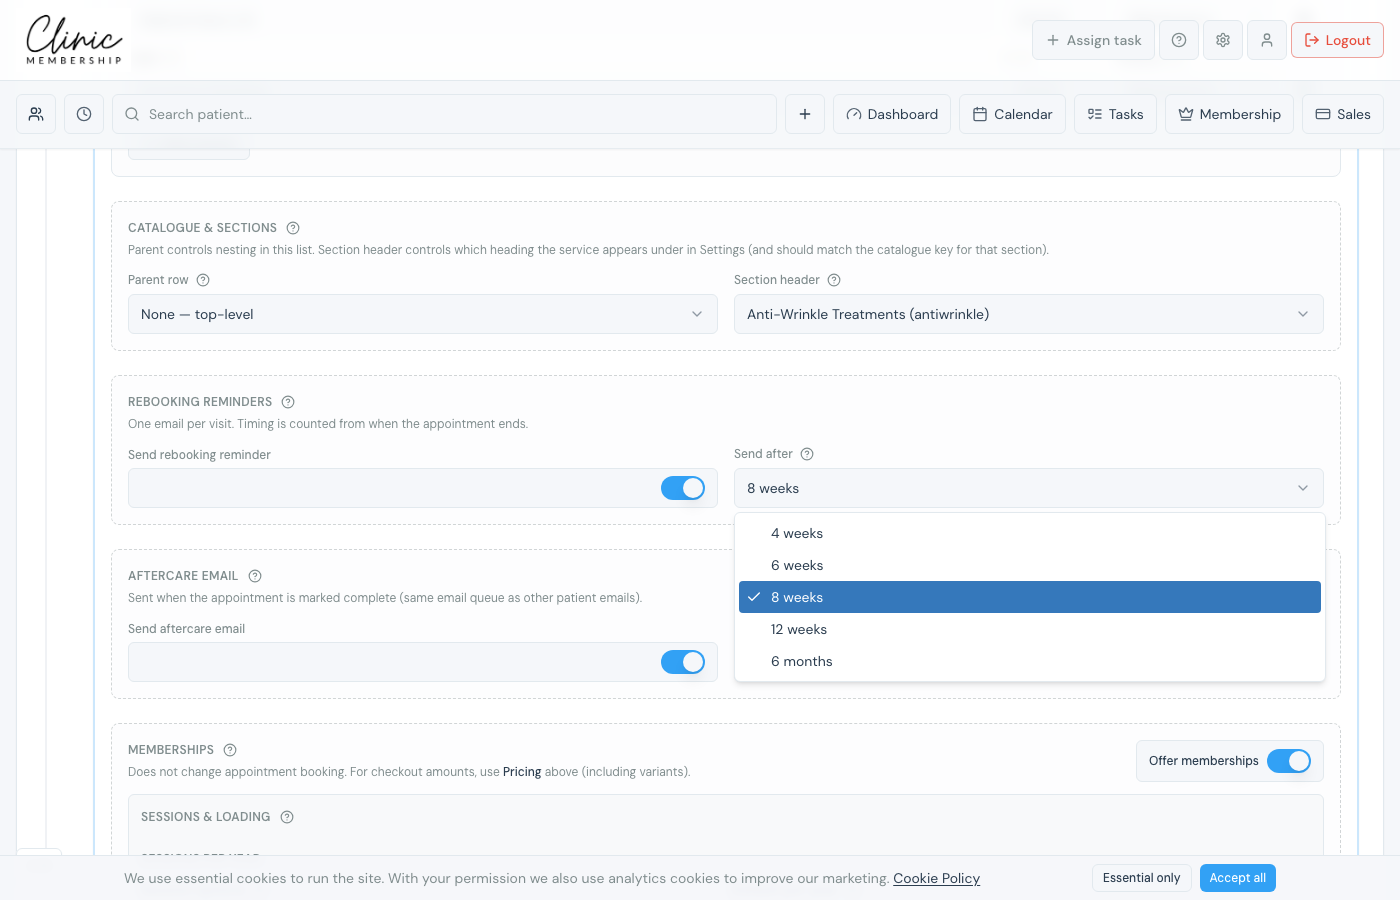Open the user profile icon

(x=1267, y=40)
